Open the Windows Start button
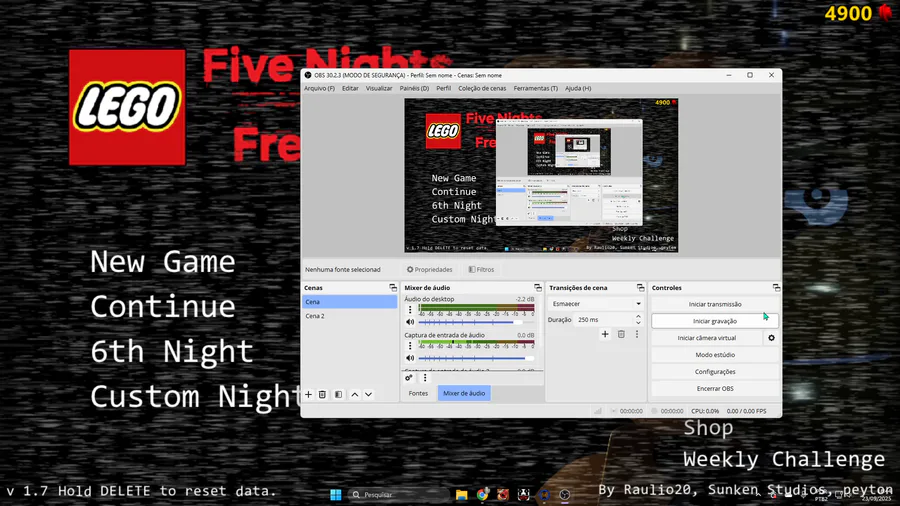The height and width of the screenshot is (506, 900). [x=336, y=495]
